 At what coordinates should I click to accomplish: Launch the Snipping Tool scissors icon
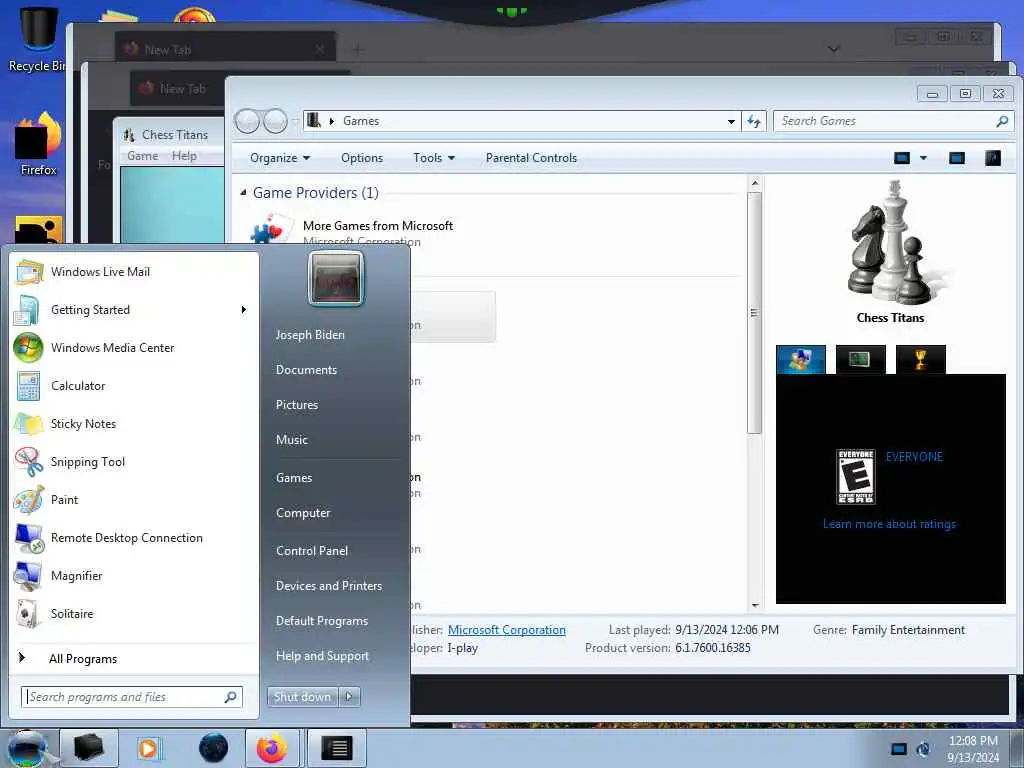[28, 462]
